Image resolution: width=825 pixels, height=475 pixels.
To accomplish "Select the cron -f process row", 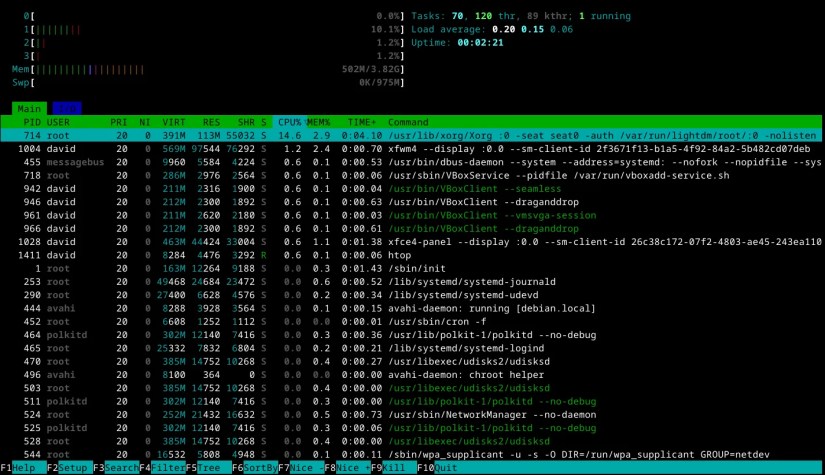I will [x=411, y=321].
